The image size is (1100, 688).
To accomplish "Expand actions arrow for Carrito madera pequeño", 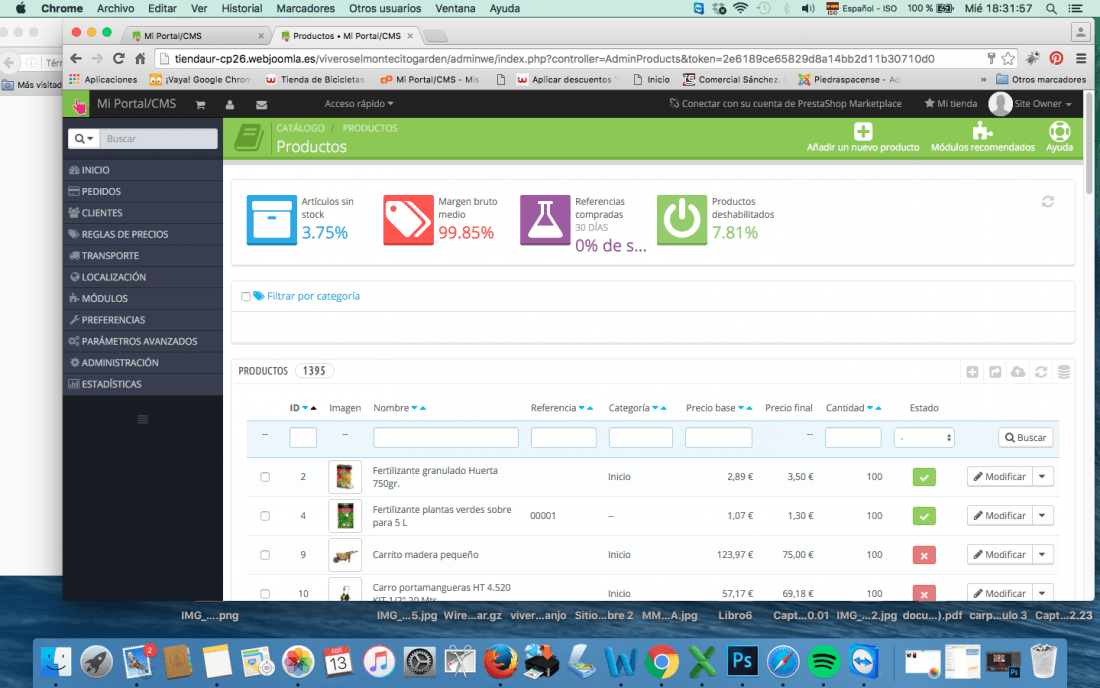I will coord(1042,555).
